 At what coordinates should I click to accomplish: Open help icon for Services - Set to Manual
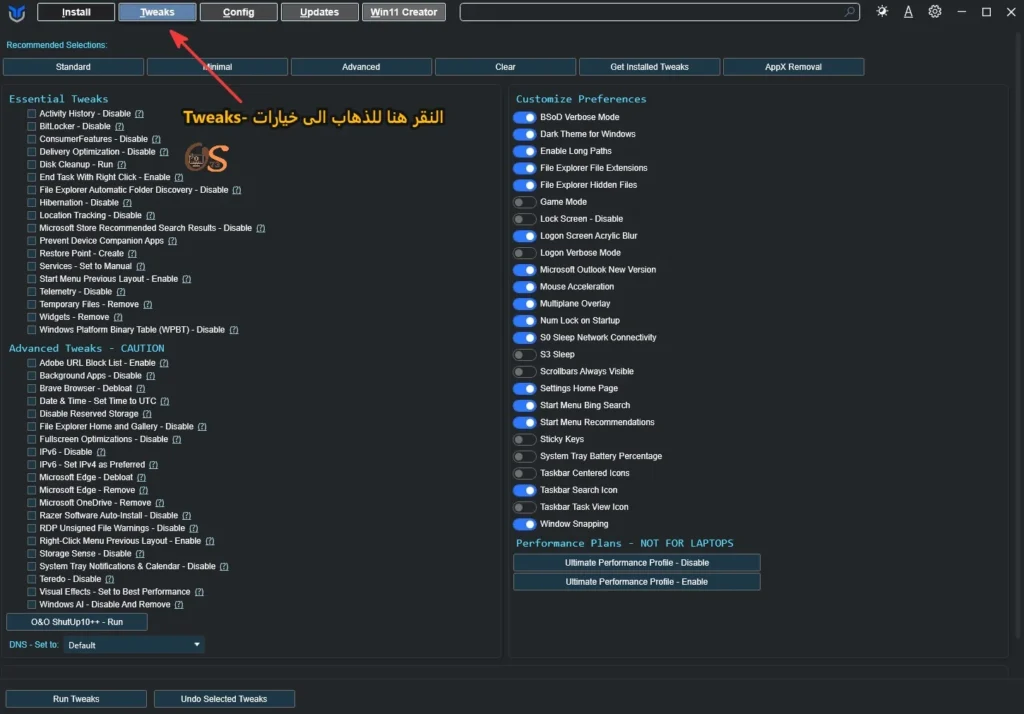click(141, 267)
